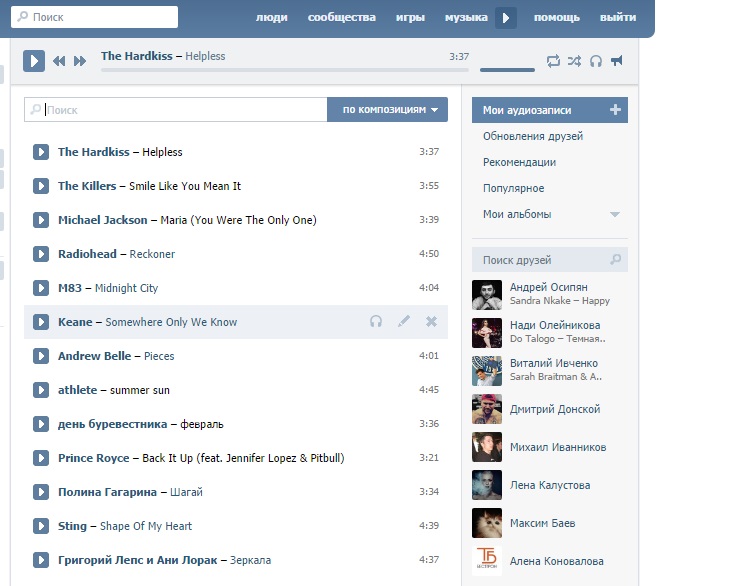The image size is (754, 586).
Task: Click Radiohead artist name
Action: point(87,254)
